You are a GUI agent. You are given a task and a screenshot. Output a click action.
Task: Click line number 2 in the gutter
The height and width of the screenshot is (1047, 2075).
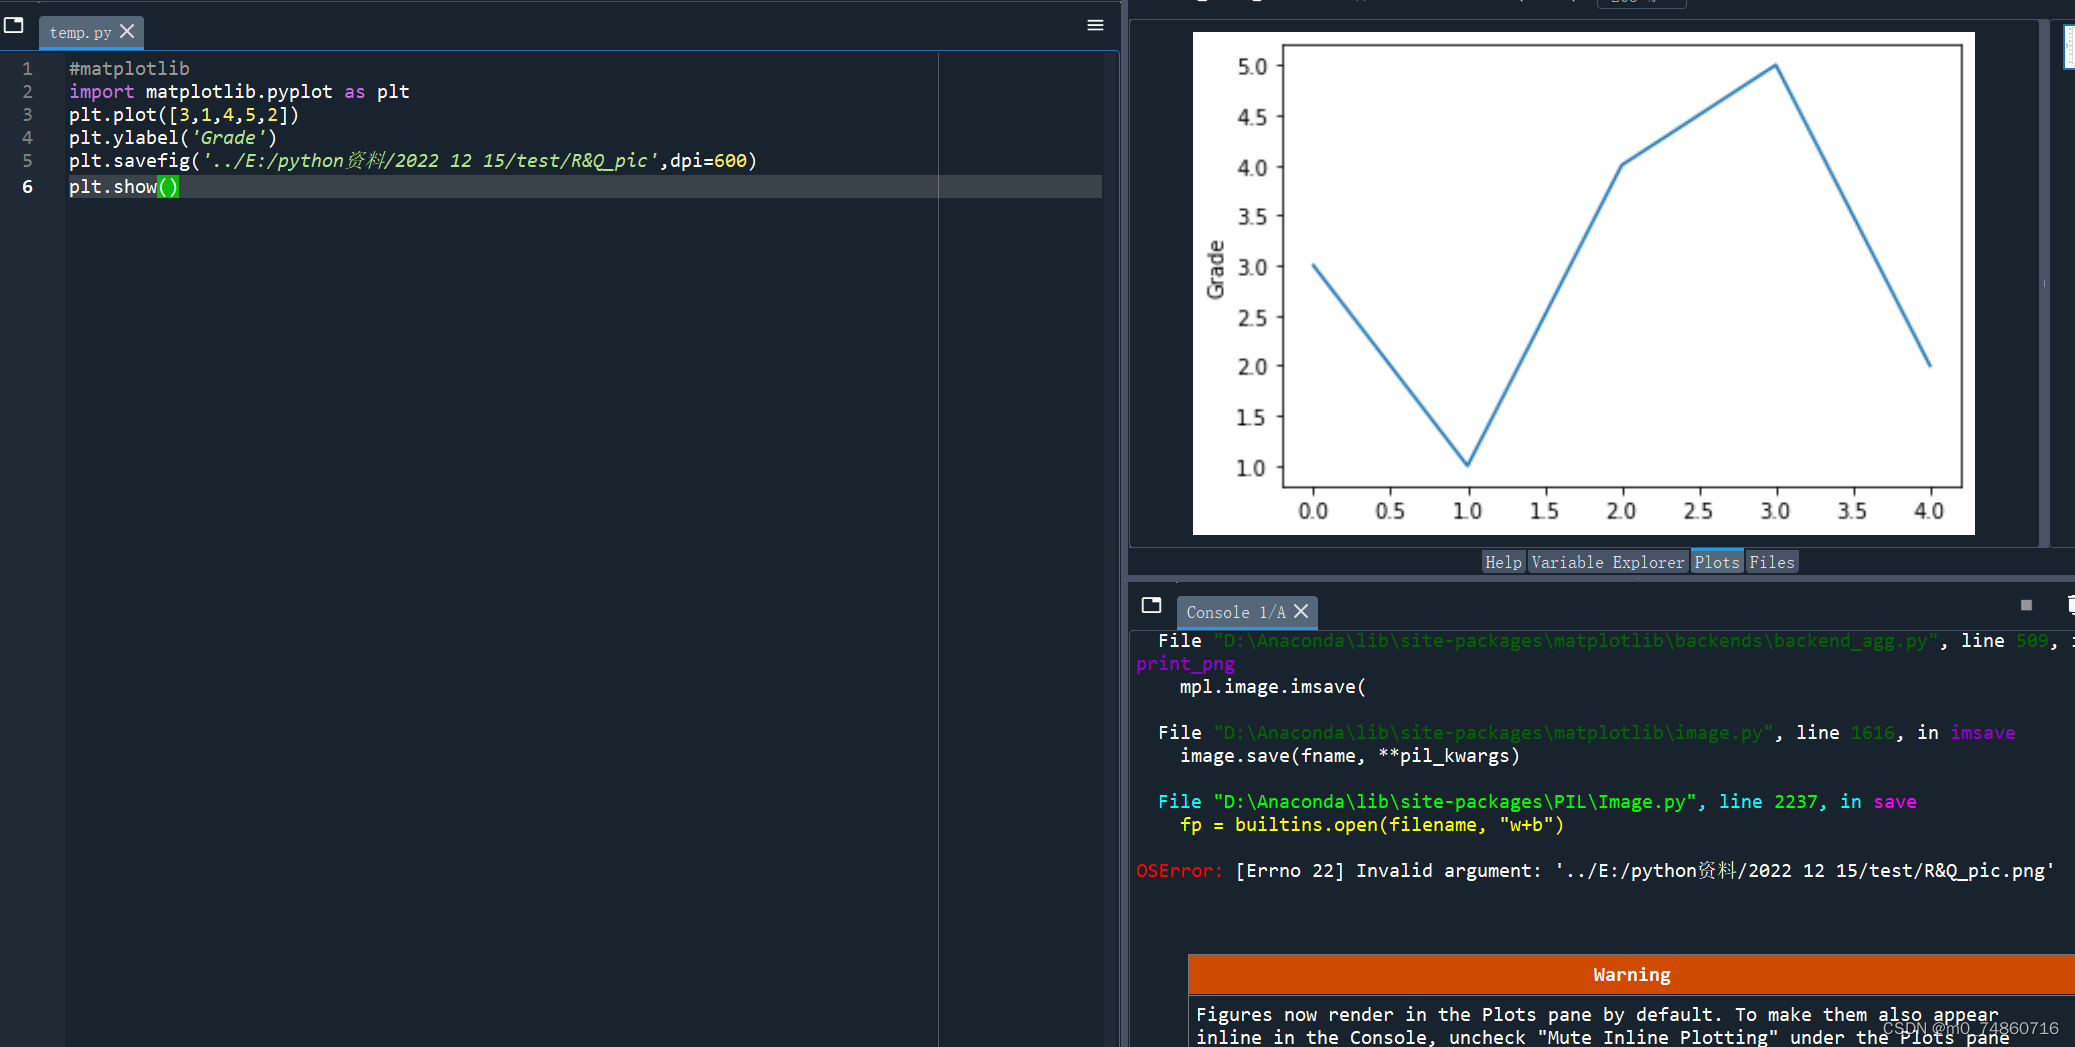pos(27,91)
